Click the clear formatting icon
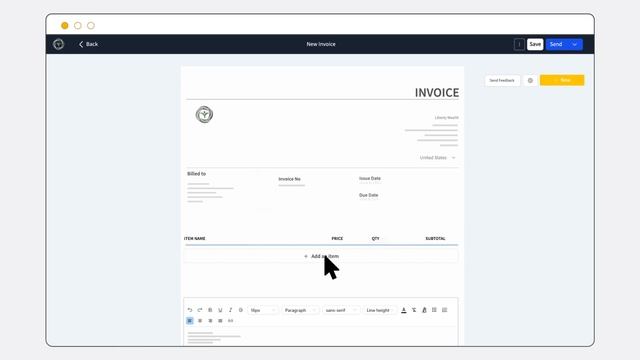 [x=414, y=310]
